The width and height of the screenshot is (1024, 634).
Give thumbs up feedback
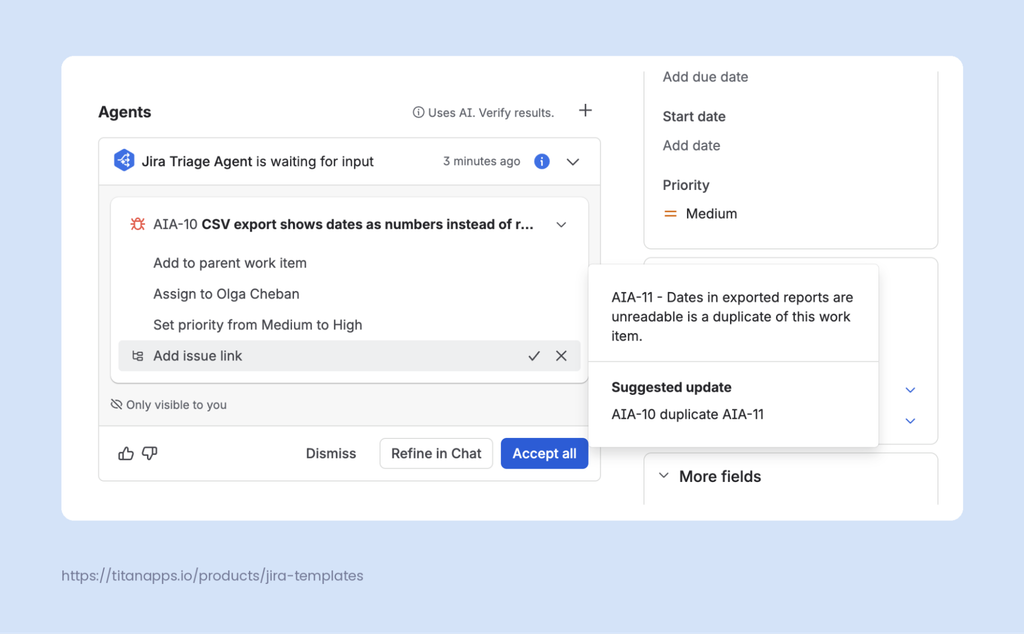125,453
